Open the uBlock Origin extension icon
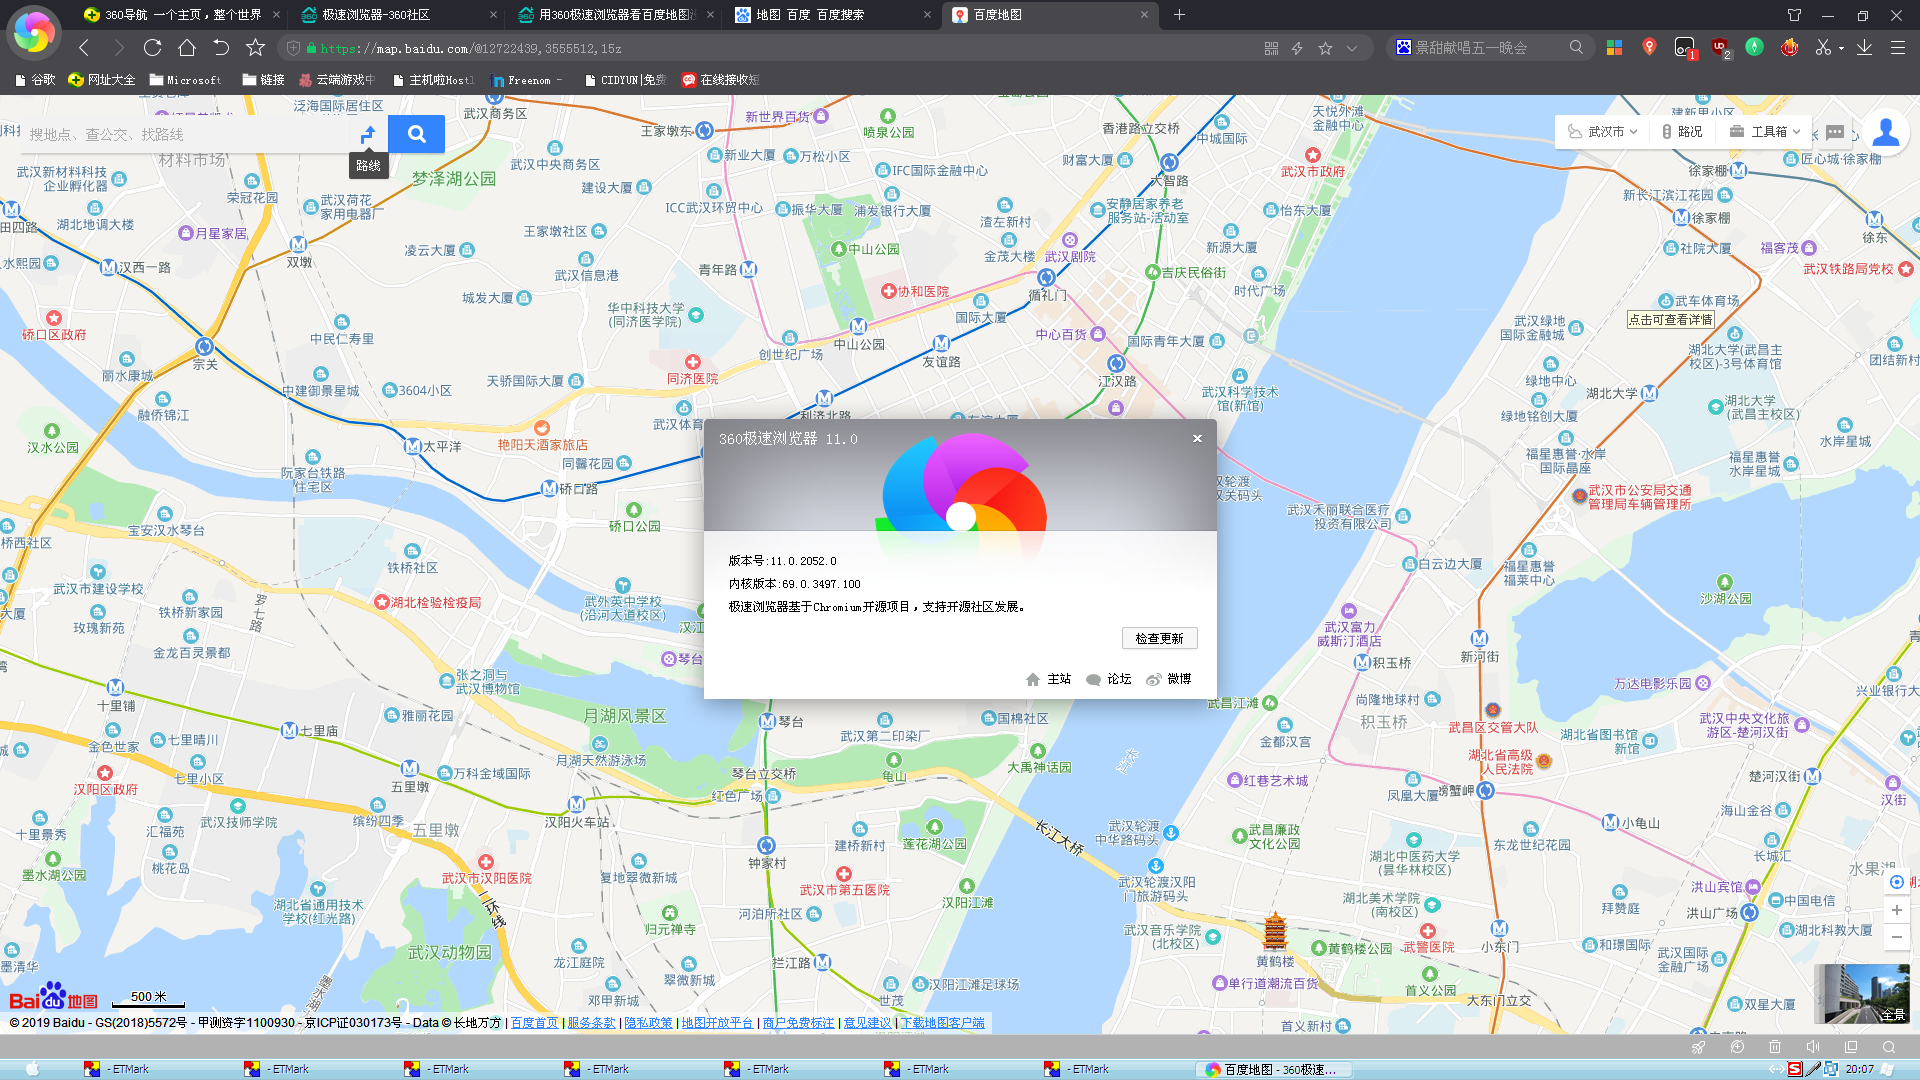This screenshot has height=1080, width=1920. [x=1720, y=48]
